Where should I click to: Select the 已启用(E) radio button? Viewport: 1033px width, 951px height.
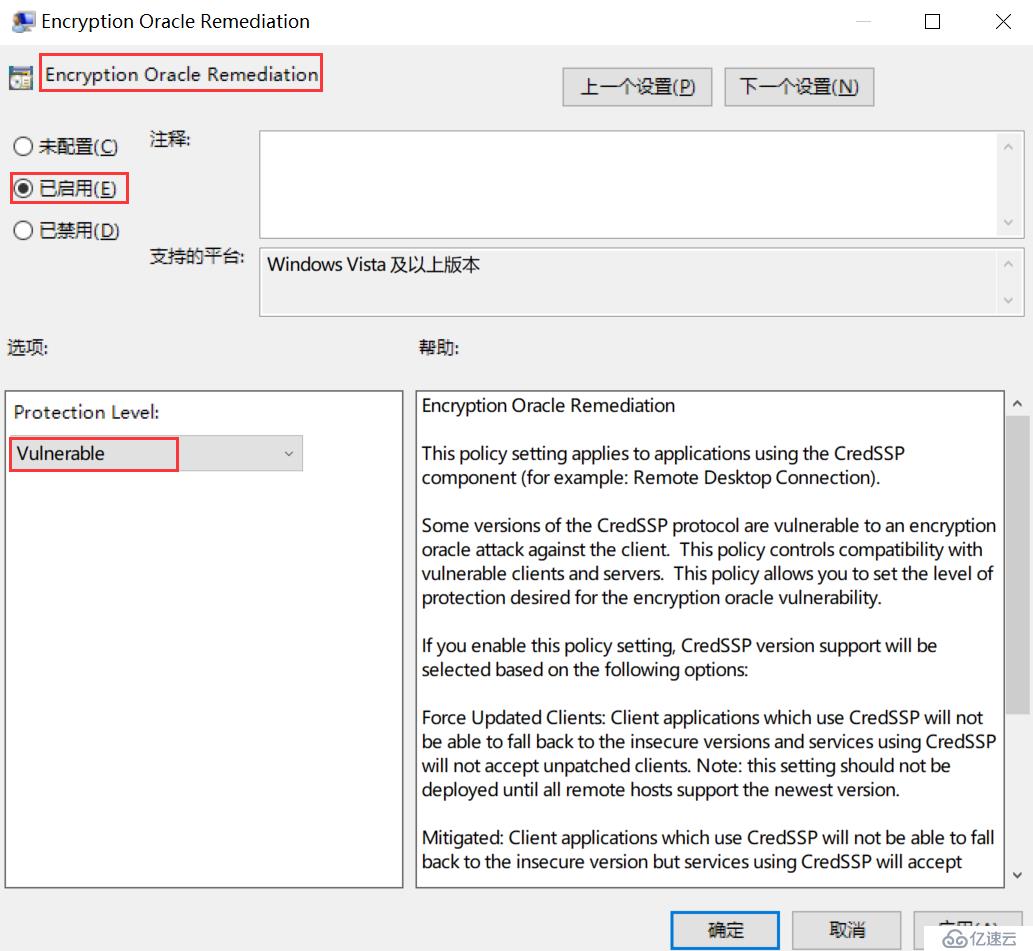tap(65, 188)
